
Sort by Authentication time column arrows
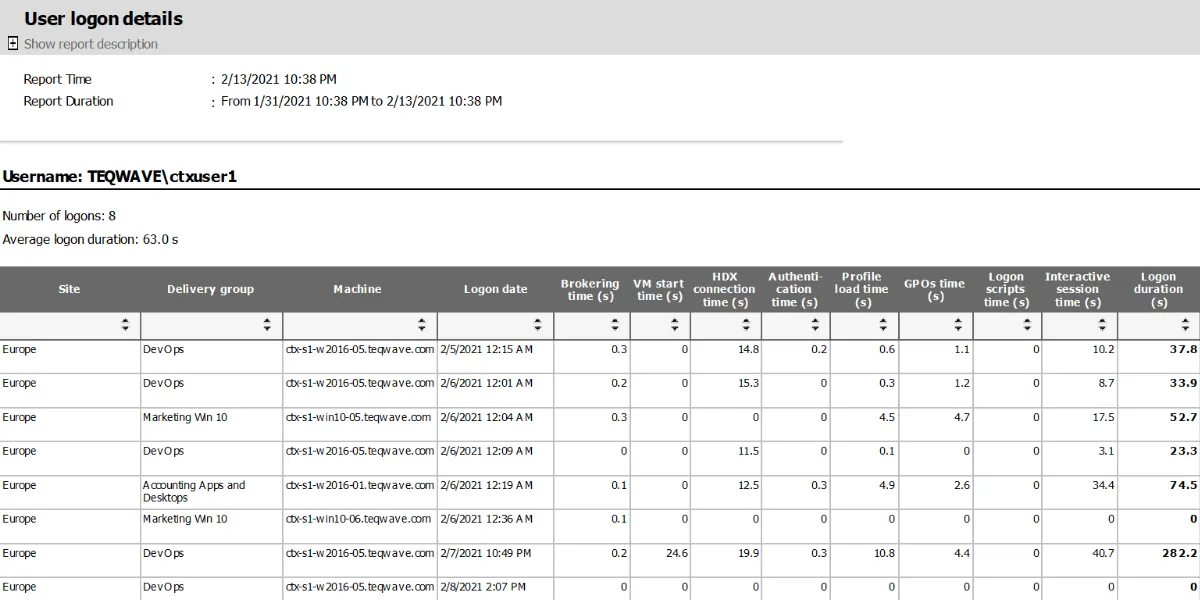815,325
